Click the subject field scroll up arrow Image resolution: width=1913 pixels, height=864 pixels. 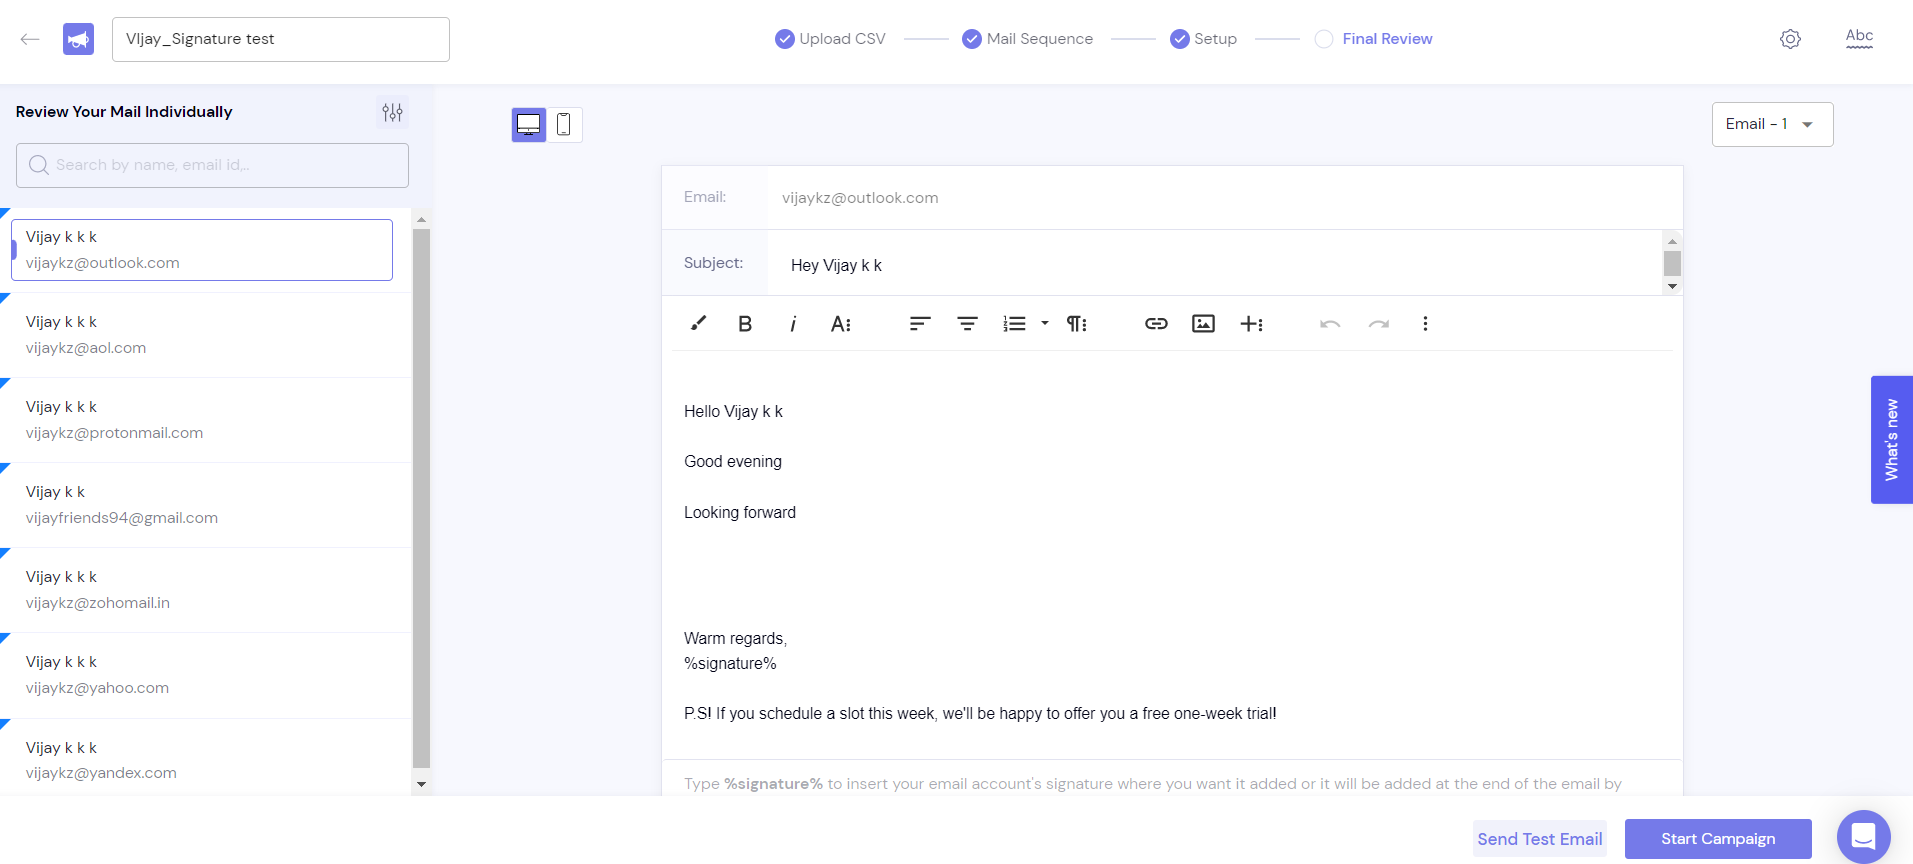pyautogui.click(x=1672, y=242)
